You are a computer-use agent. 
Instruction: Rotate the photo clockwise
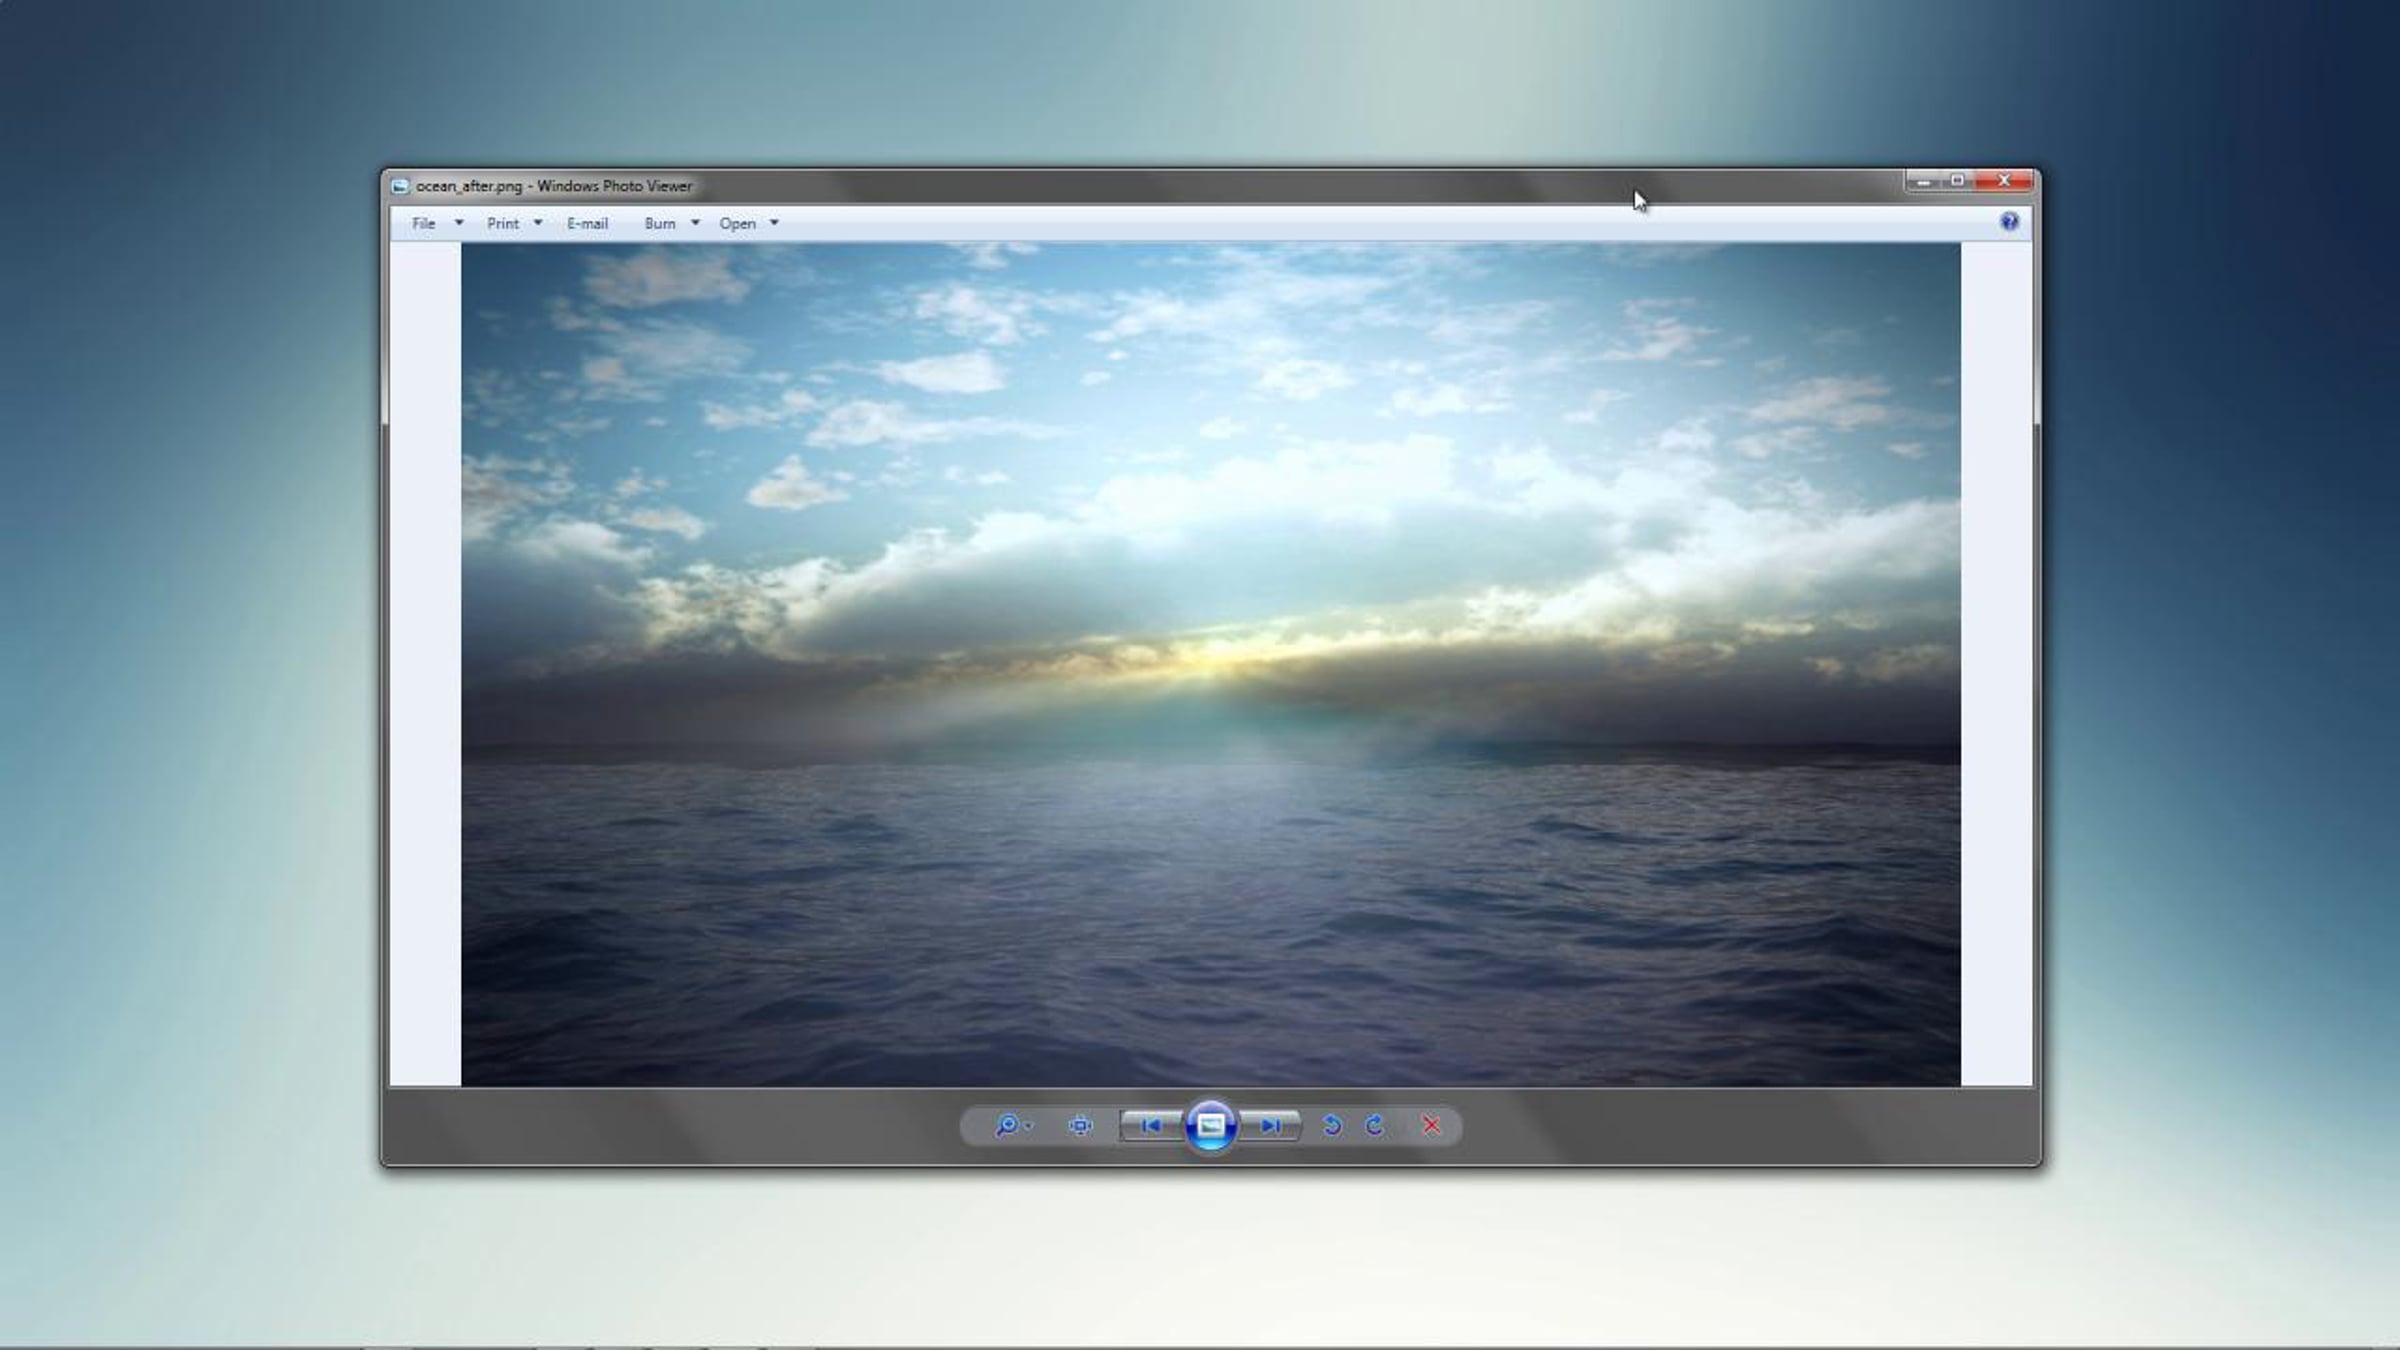1375,1126
